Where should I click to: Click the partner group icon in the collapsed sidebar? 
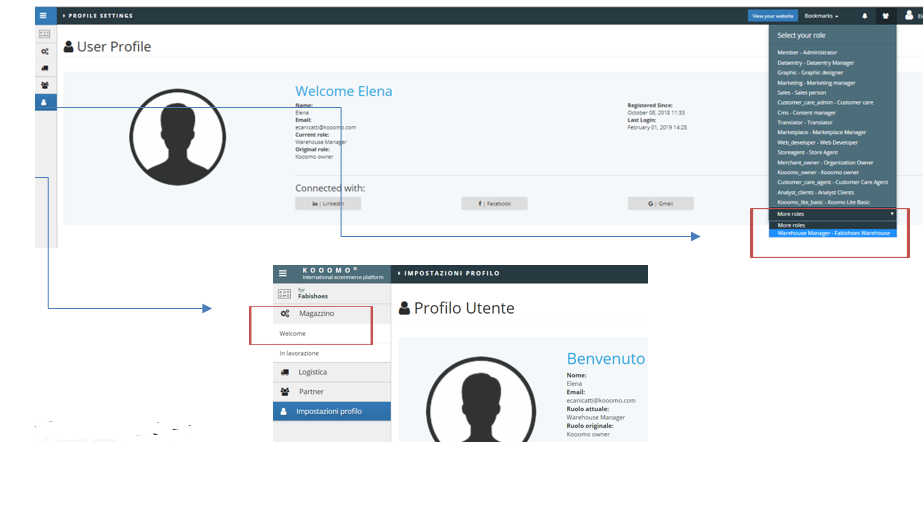(45, 85)
